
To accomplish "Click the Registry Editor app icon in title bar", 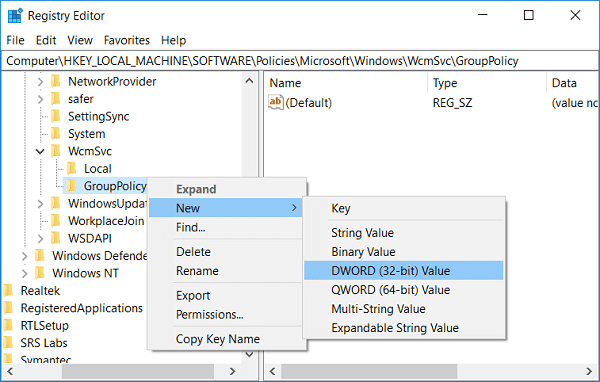I will [15, 16].
